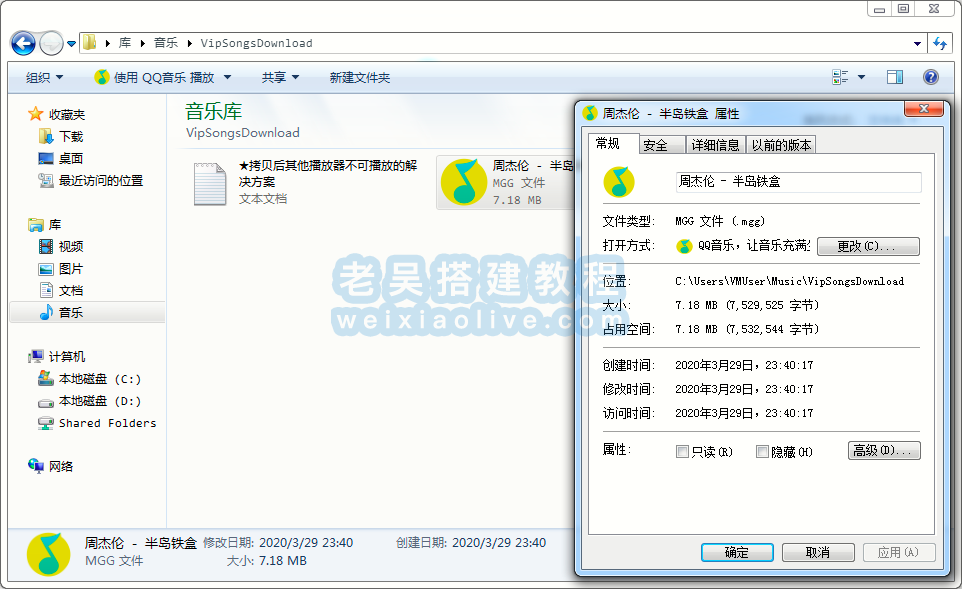Toggle the preview pane icon
The height and width of the screenshot is (589, 962).
click(895, 77)
